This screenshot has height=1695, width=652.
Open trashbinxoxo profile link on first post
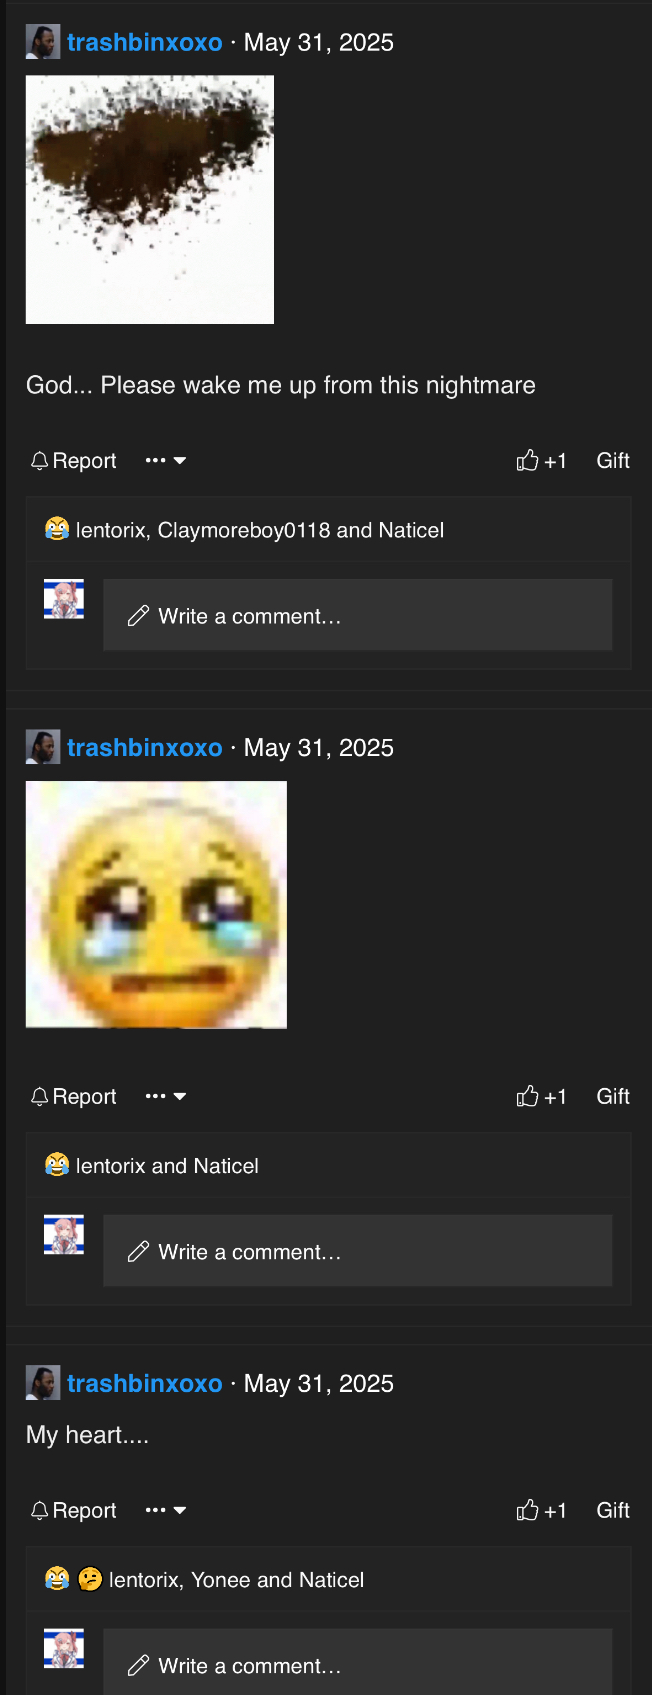[x=145, y=43]
